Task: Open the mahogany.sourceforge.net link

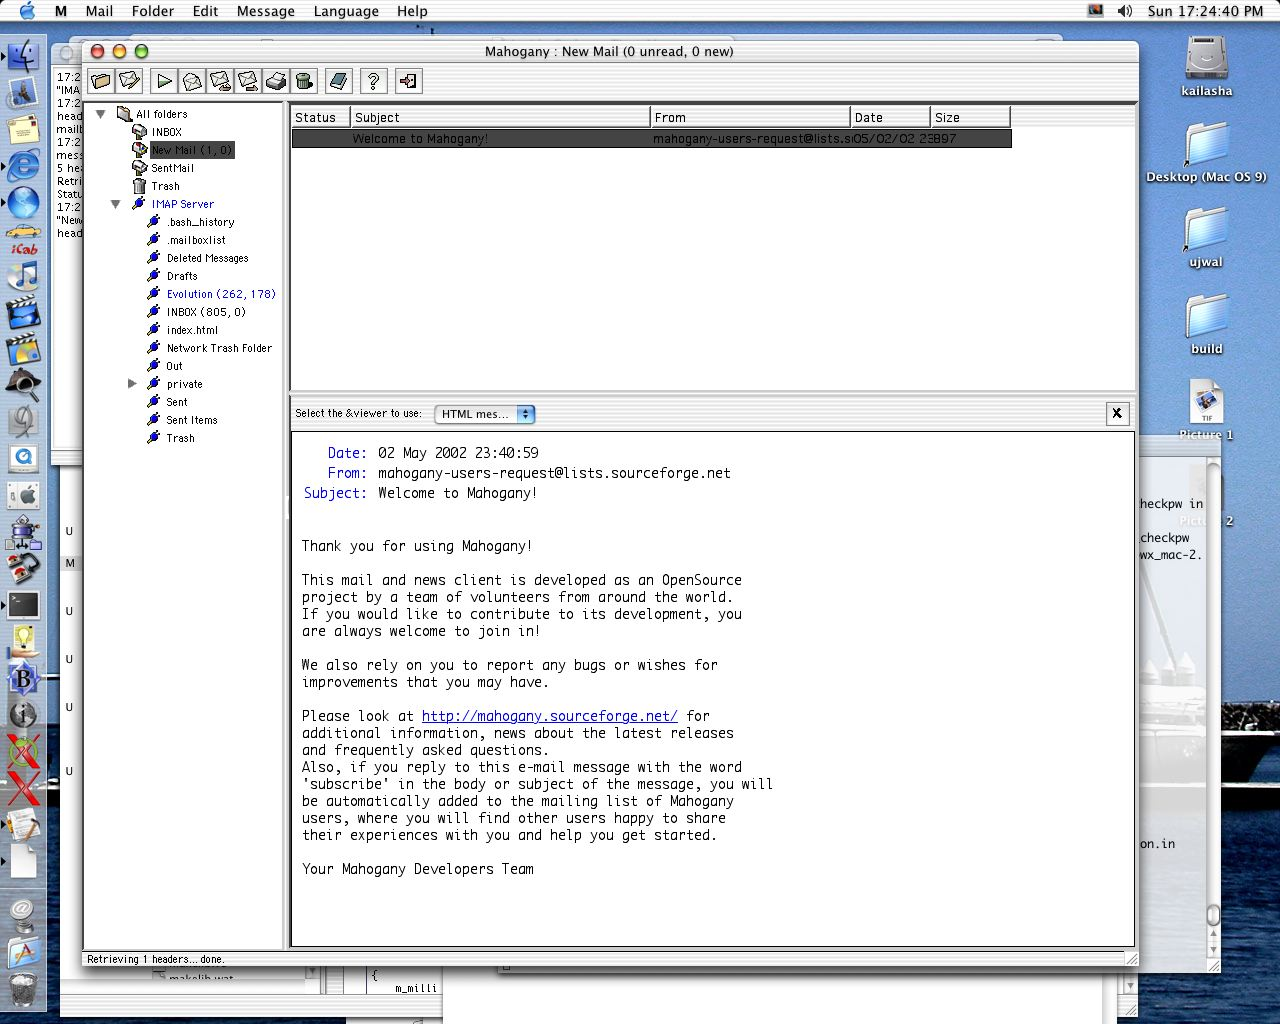Action: point(549,716)
